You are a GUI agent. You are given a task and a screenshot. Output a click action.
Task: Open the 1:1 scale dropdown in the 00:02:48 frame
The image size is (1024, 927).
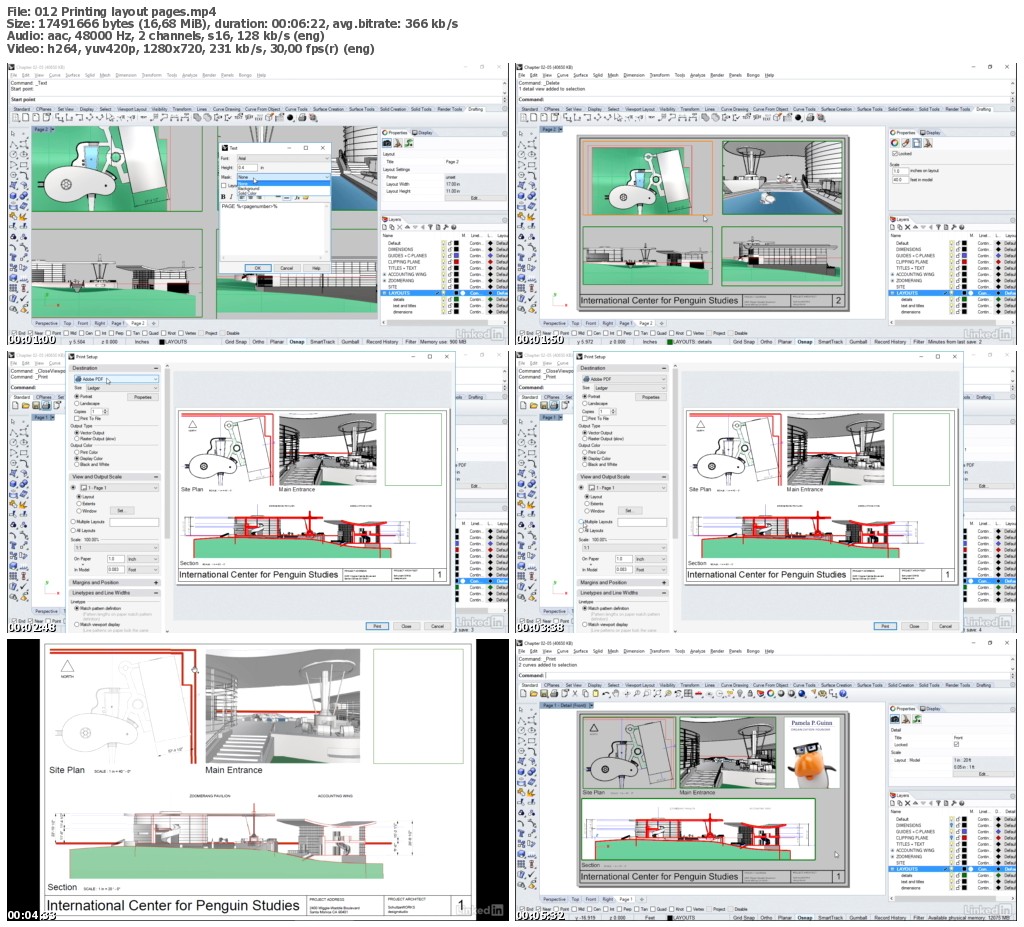(x=116, y=547)
